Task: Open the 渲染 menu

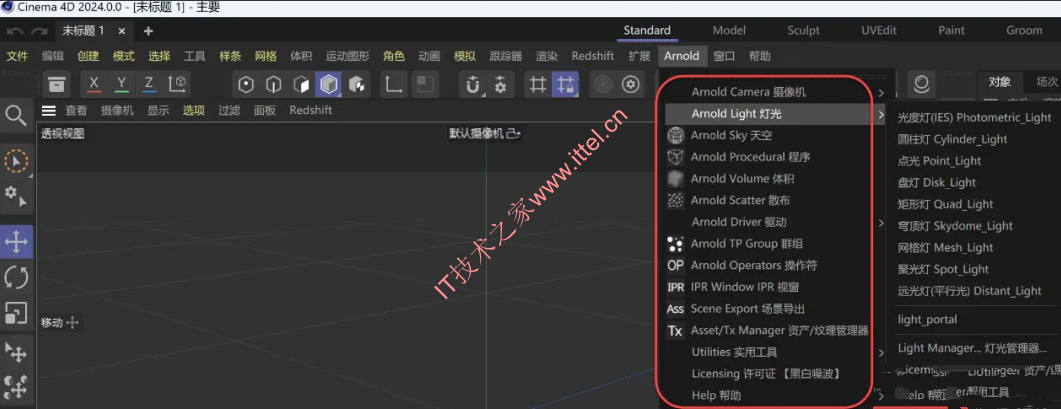Action: pos(547,56)
